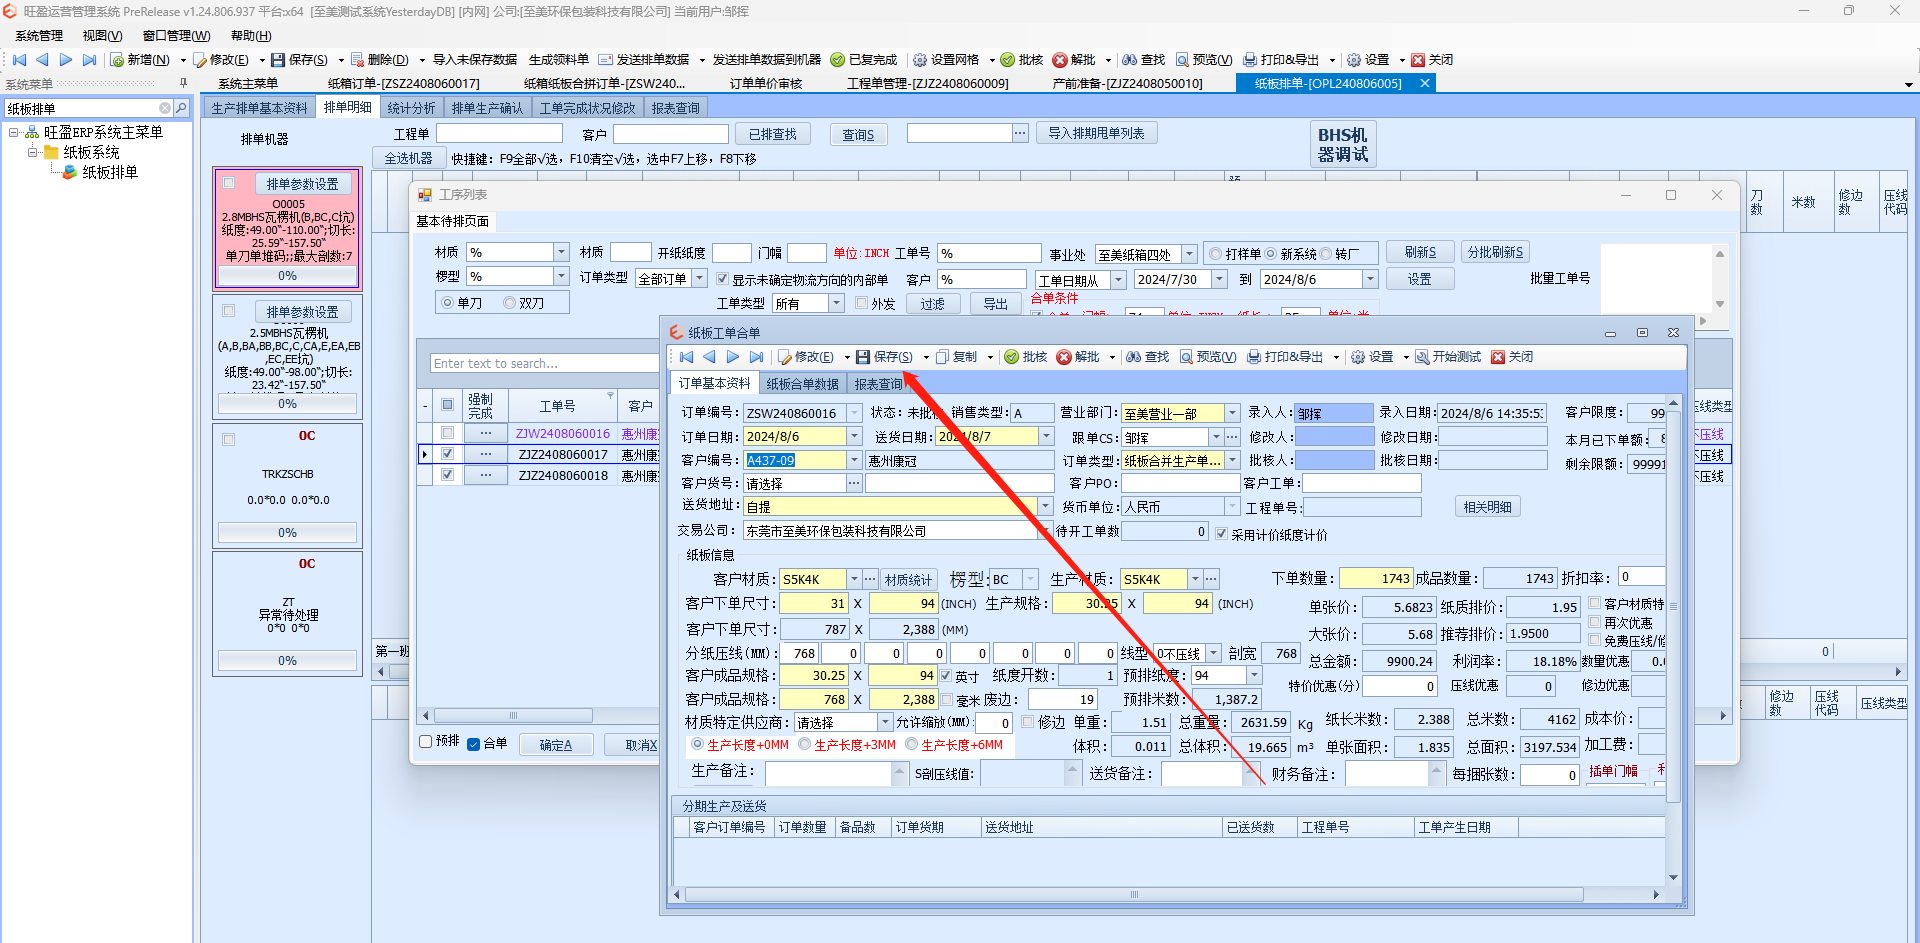Click search magnifier in 系统菜单 panel

(x=181, y=108)
